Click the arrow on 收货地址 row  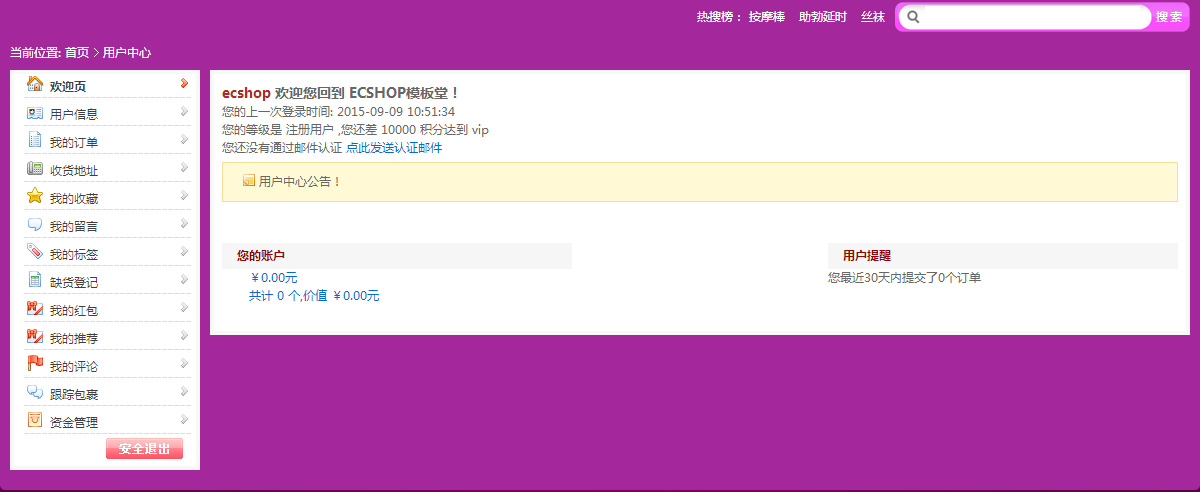click(184, 167)
